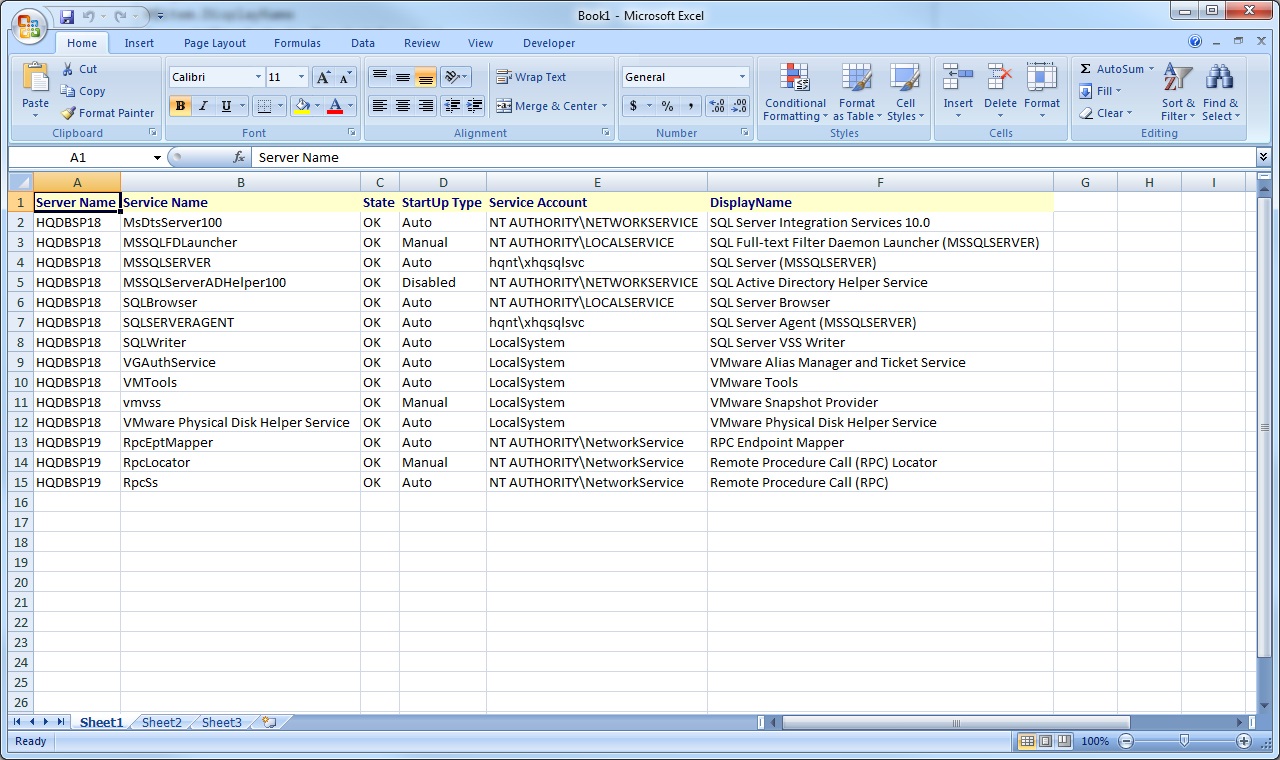Switch to Page Layout view in status bar

click(x=1045, y=741)
